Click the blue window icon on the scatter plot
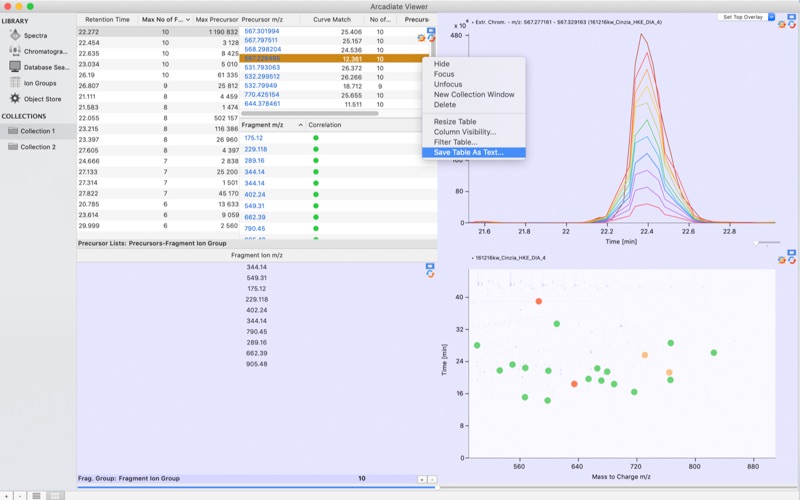The image size is (800, 500). (x=791, y=253)
